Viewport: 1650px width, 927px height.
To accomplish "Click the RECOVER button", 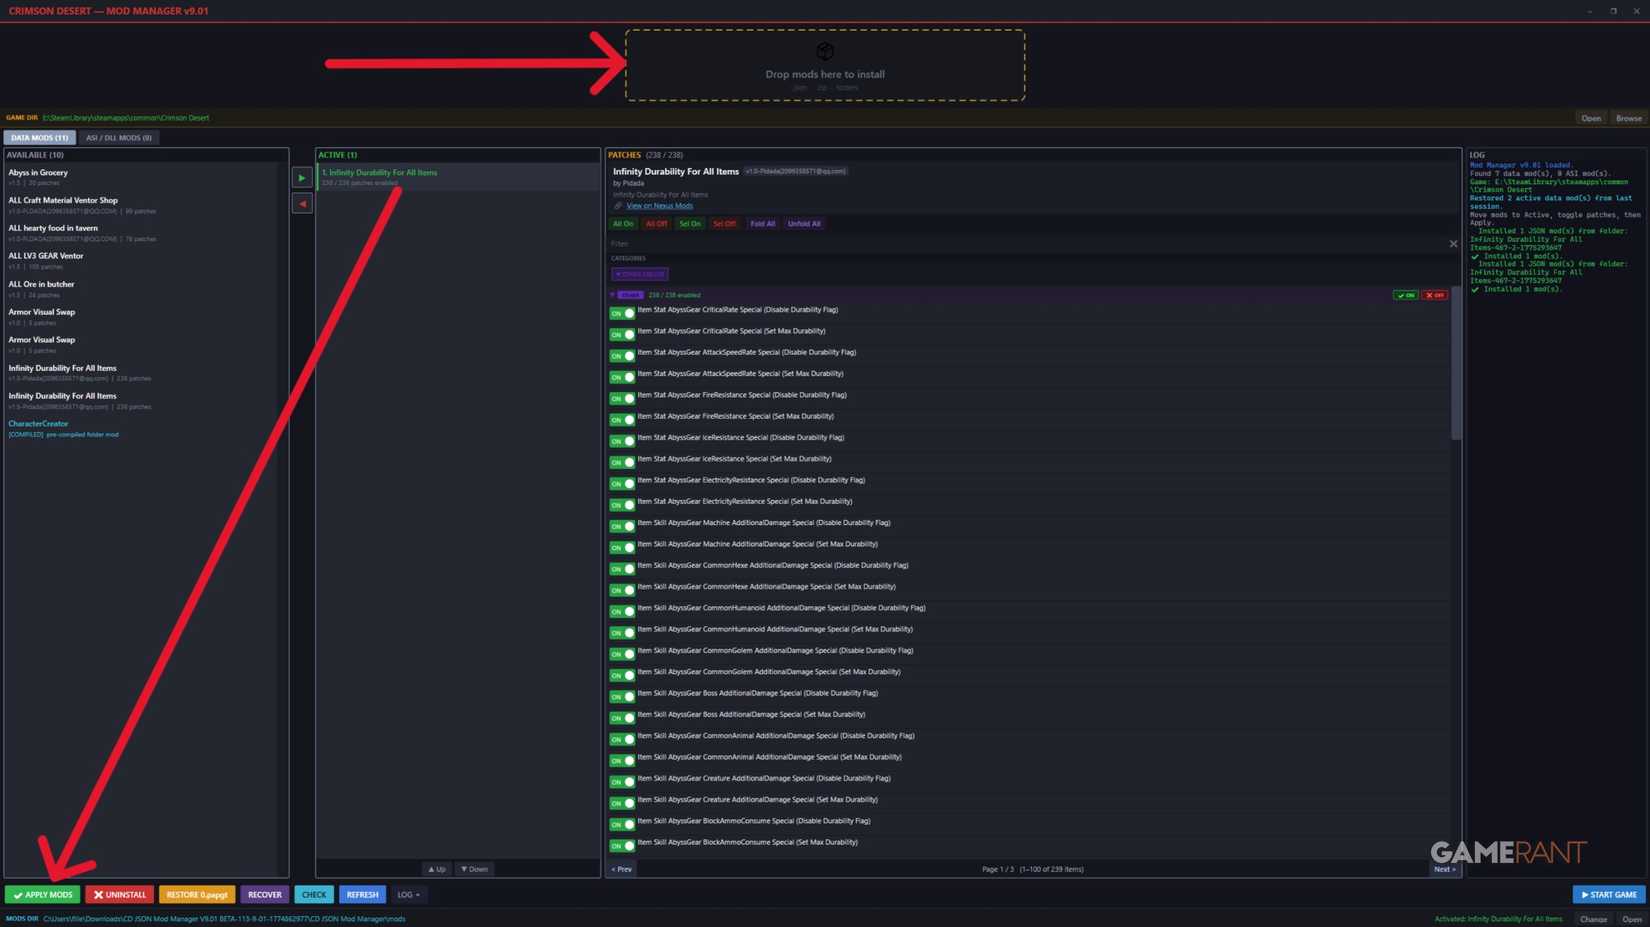I will pos(264,895).
